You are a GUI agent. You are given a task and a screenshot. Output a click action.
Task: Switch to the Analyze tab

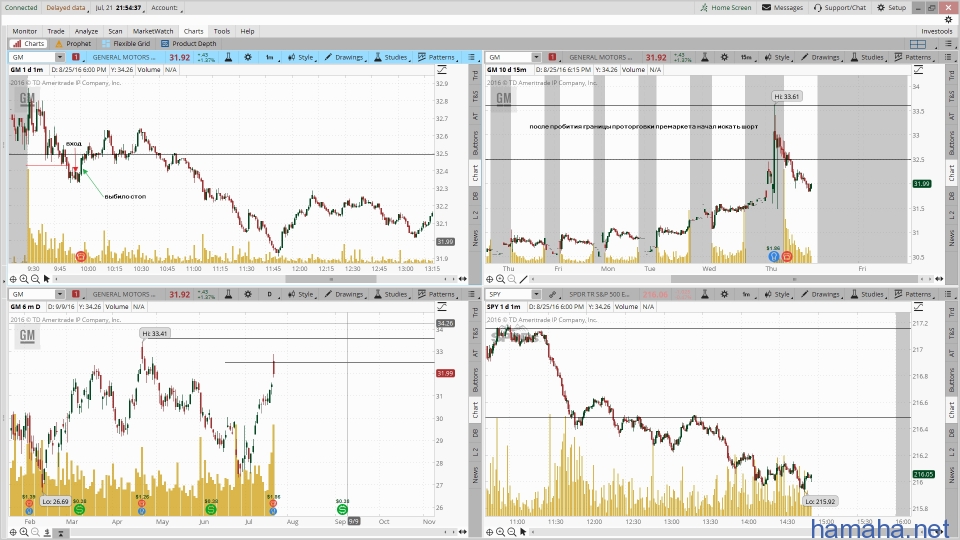tap(86, 31)
